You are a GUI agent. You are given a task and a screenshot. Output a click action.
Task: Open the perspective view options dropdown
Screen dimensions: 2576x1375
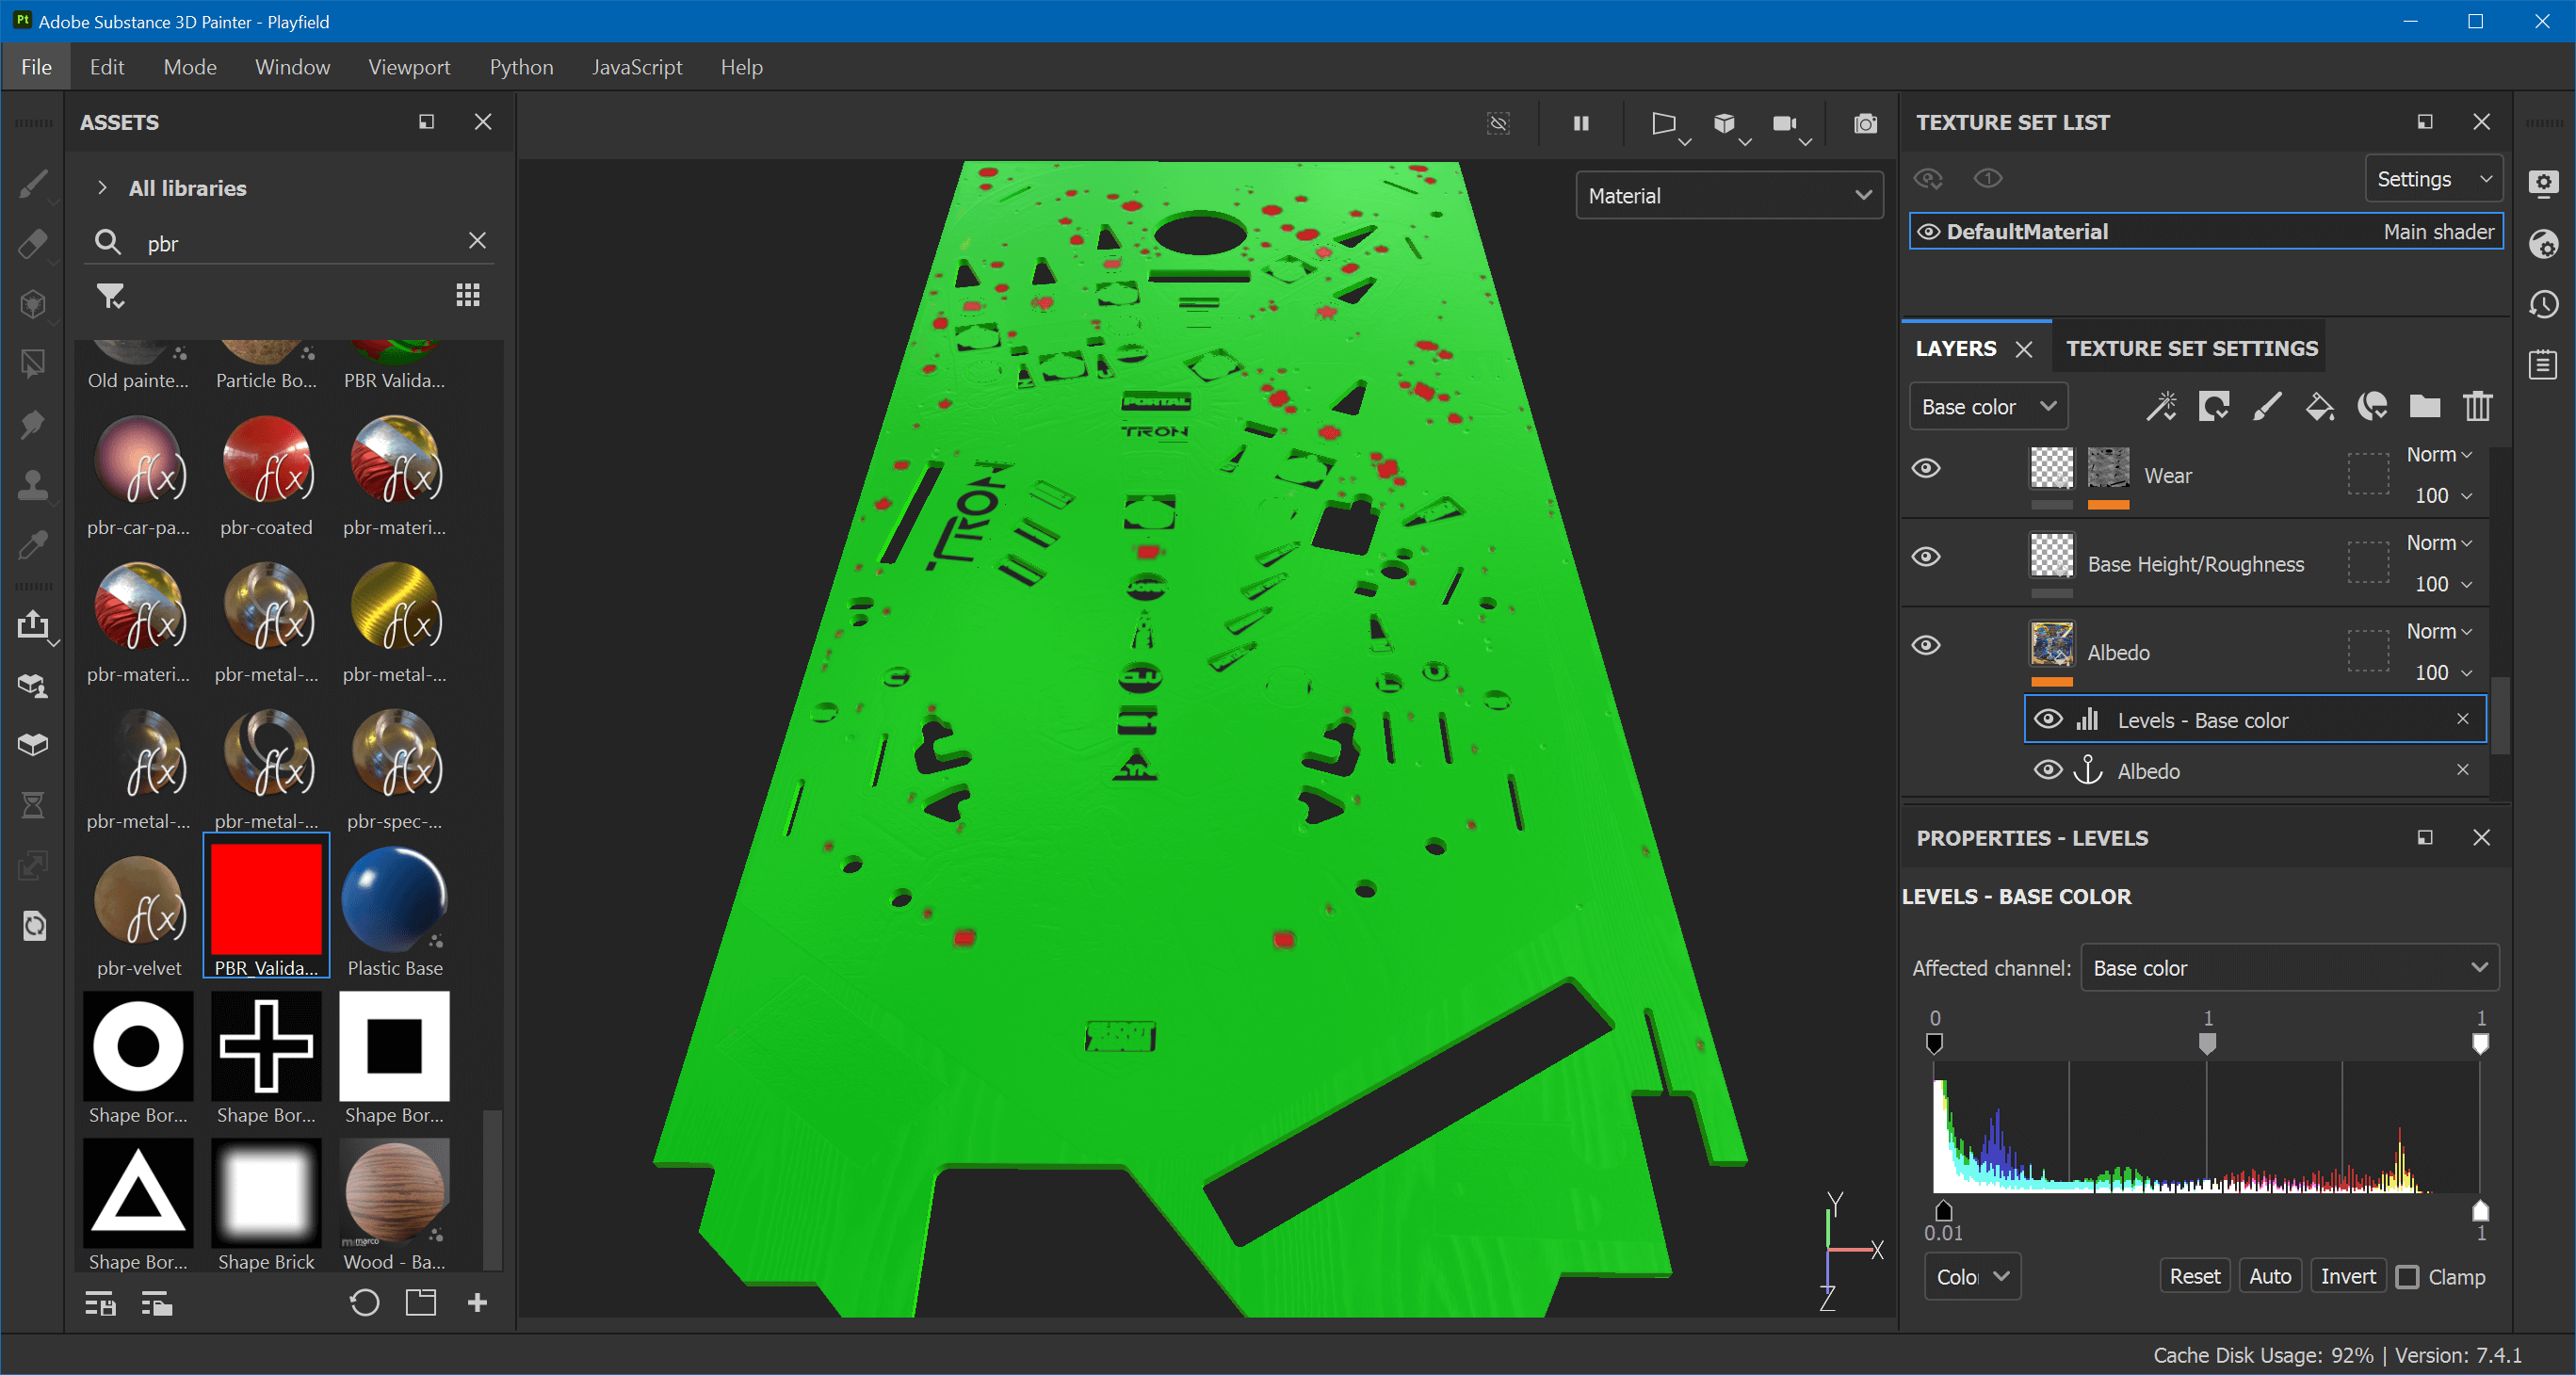[x=1668, y=126]
